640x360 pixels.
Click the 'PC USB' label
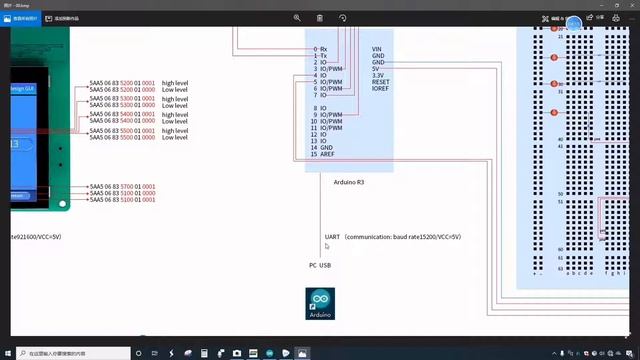320,265
